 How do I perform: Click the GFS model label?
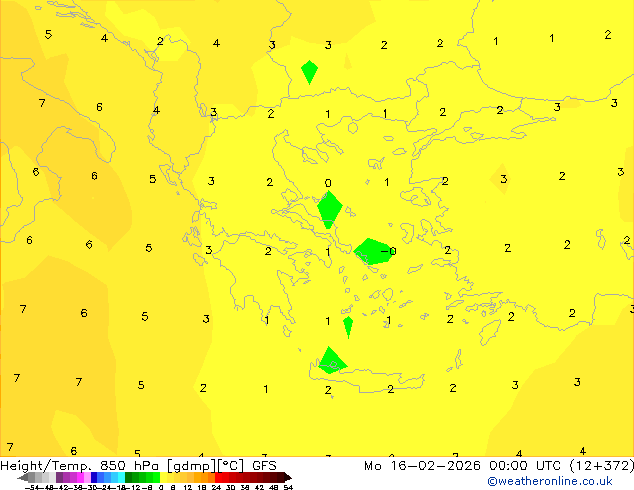tap(264, 466)
